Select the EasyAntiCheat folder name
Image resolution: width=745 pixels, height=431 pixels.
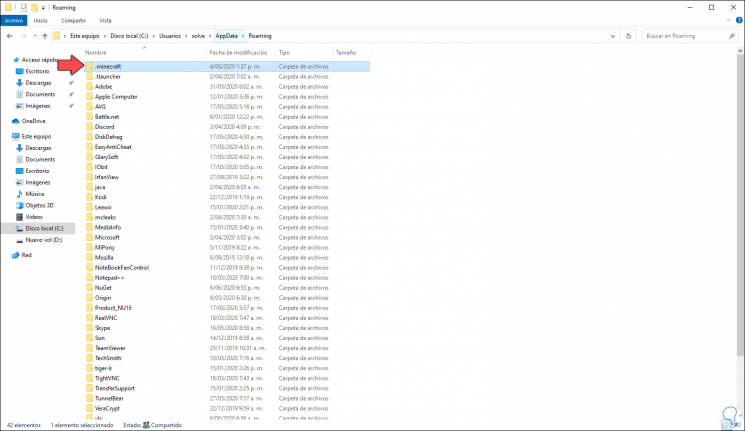pos(113,147)
